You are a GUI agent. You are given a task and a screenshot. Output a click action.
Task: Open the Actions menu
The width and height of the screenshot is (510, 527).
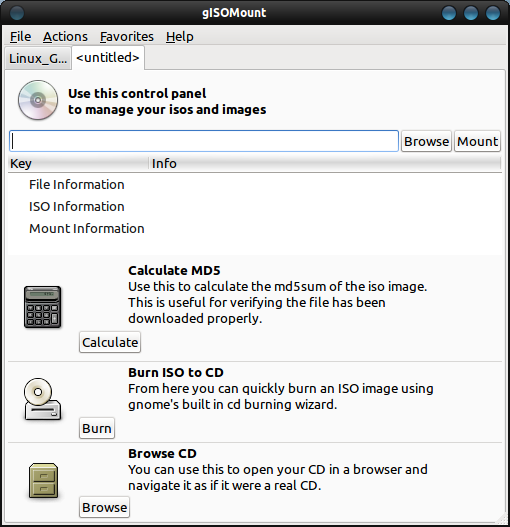(65, 36)
